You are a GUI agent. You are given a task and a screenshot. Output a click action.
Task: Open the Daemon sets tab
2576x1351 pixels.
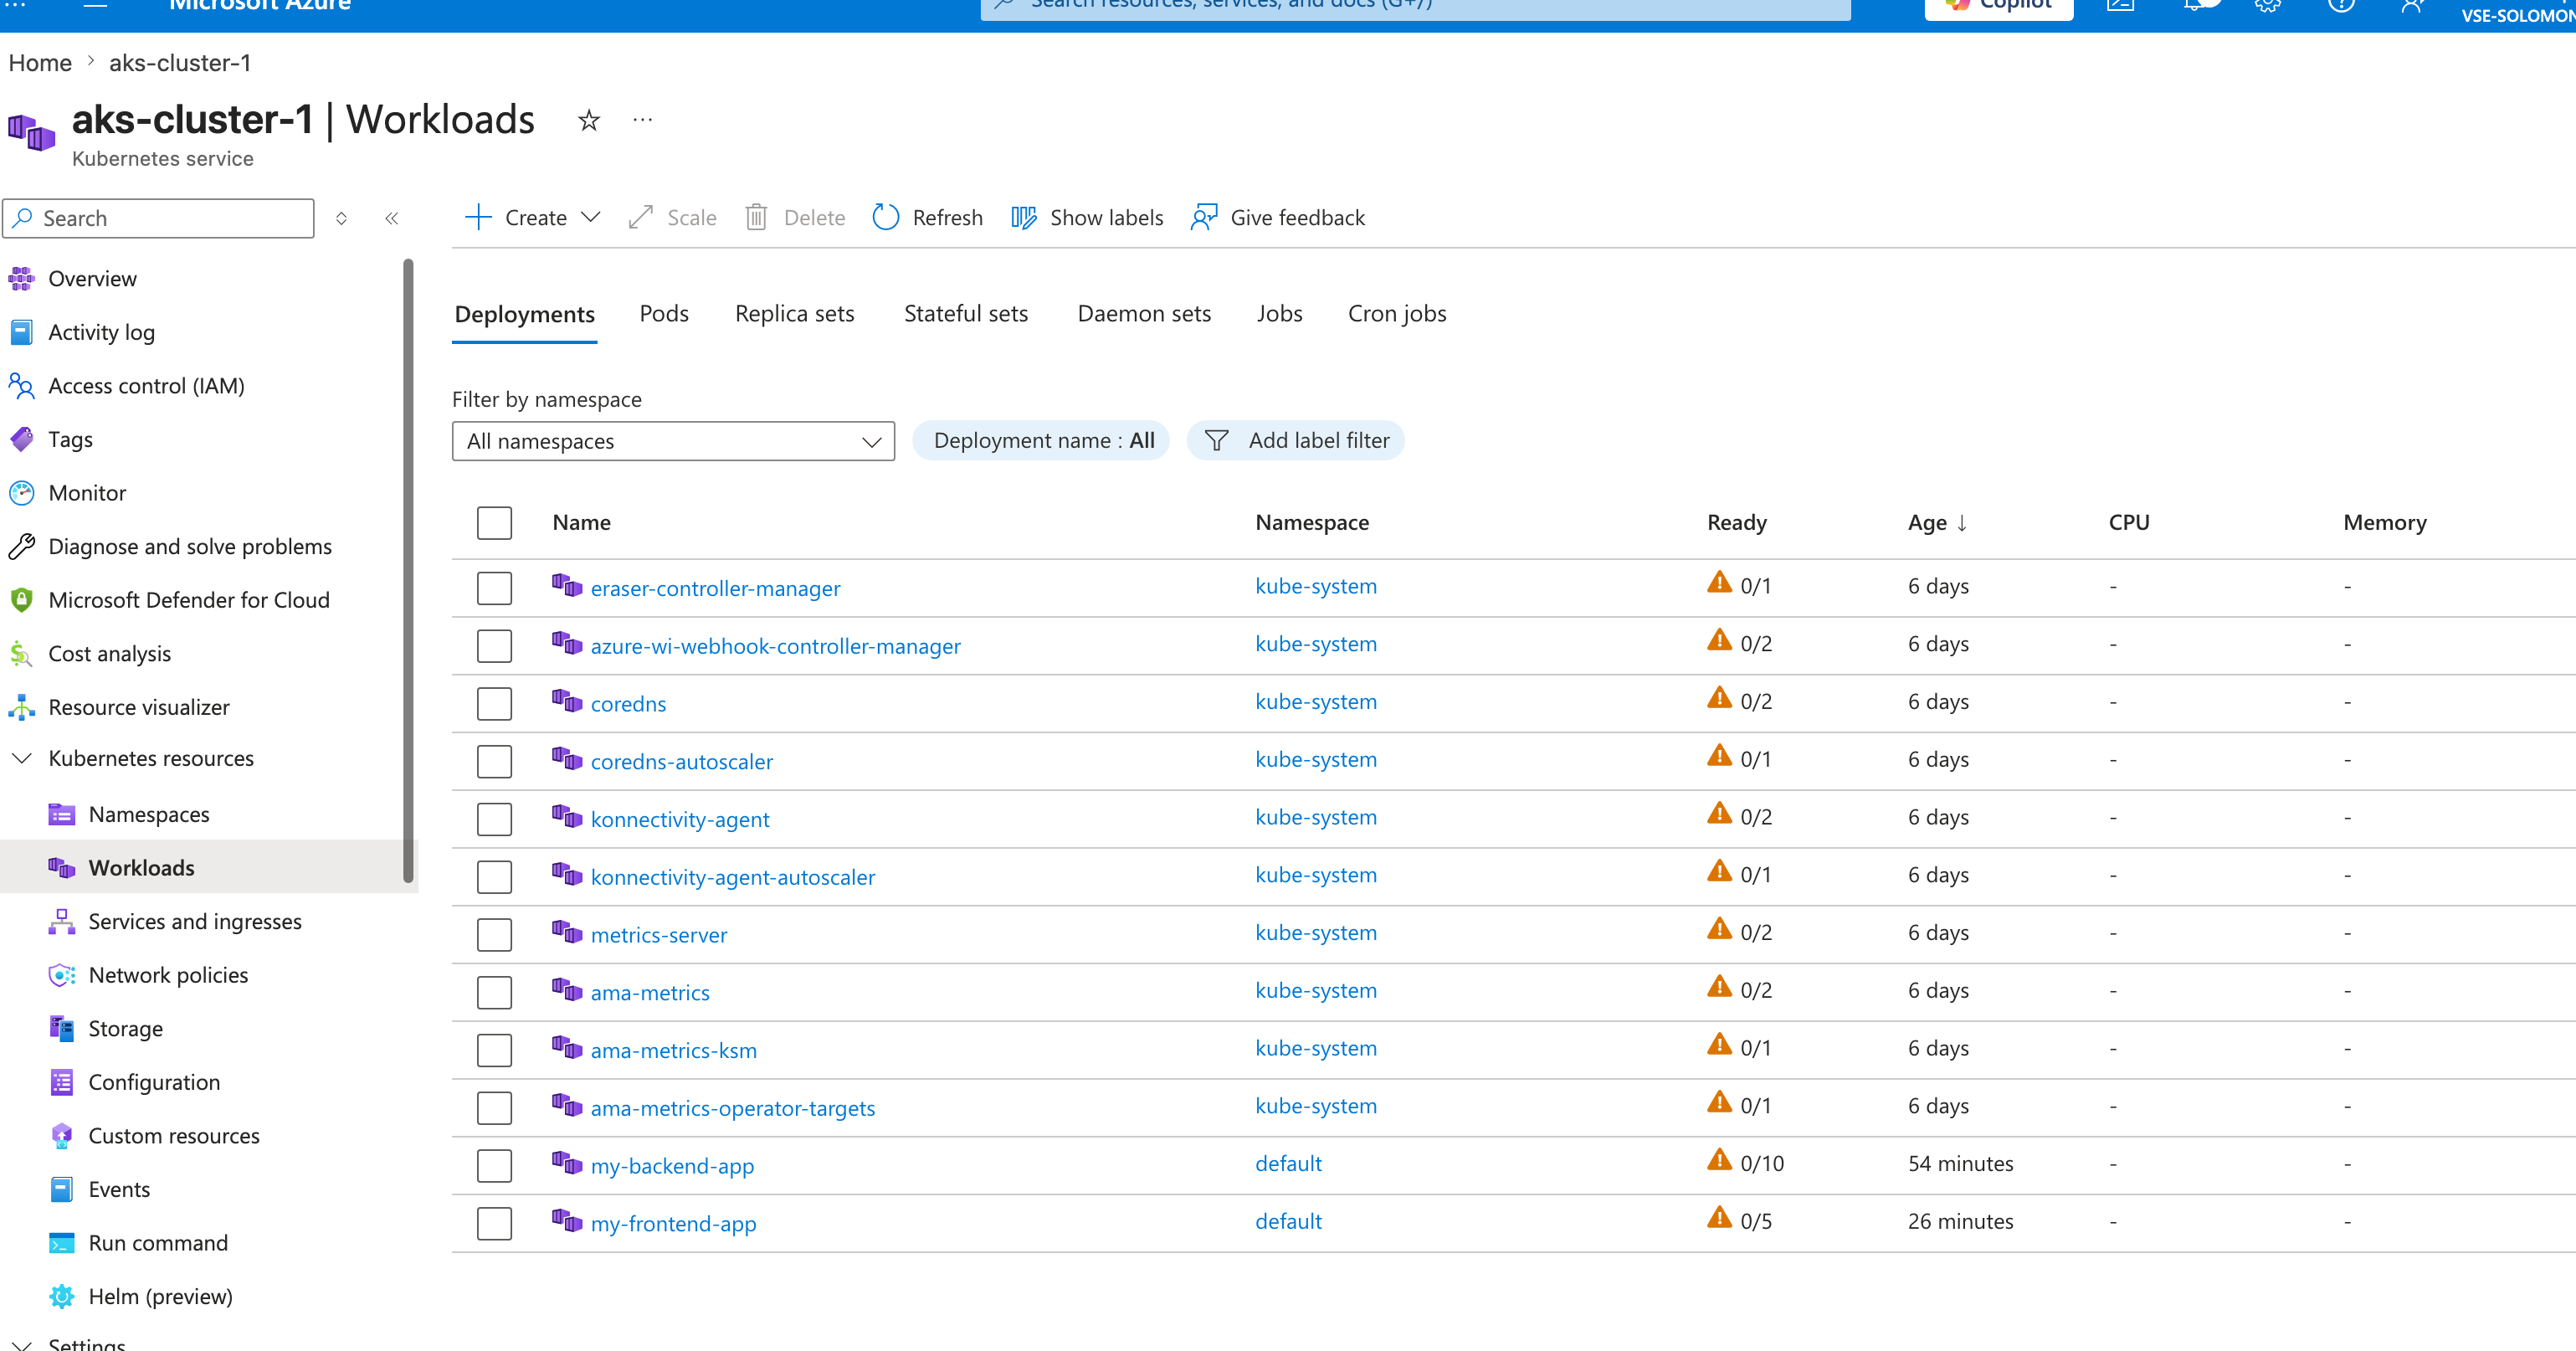click(x=1144, y=314)
